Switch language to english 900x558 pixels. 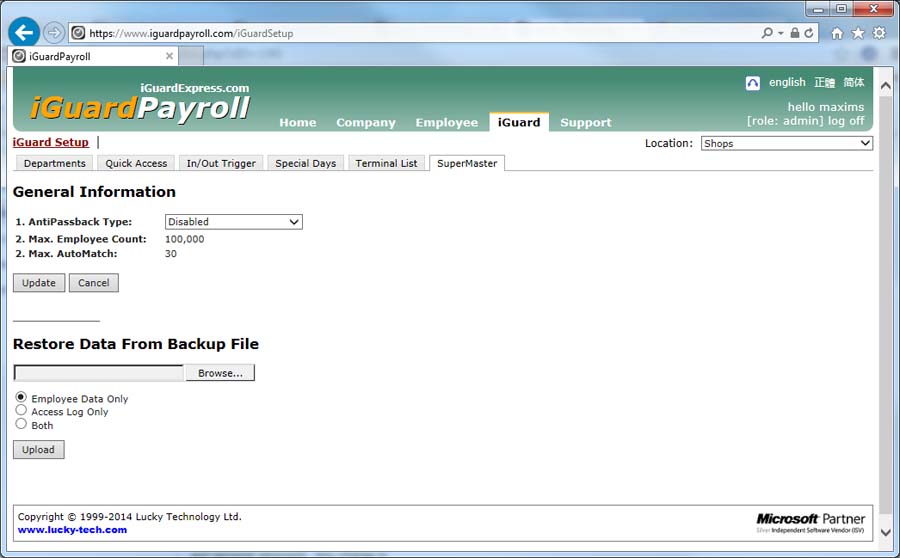(787, 82)
